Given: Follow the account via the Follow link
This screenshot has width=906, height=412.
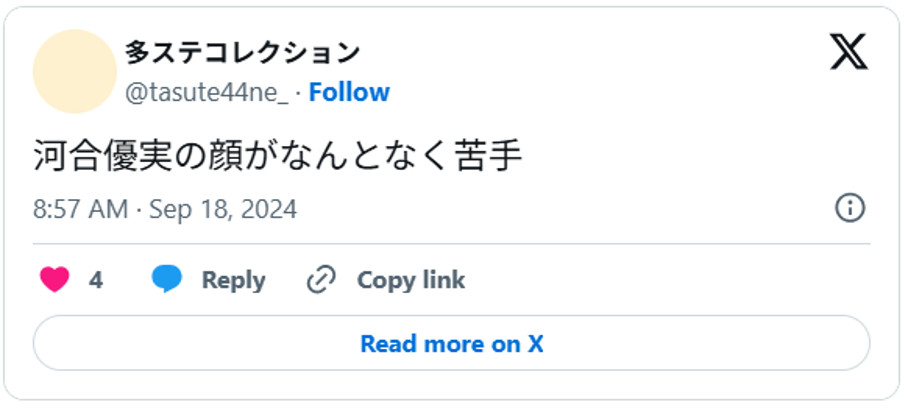Looking at the screenshot, I should (349, 93).
